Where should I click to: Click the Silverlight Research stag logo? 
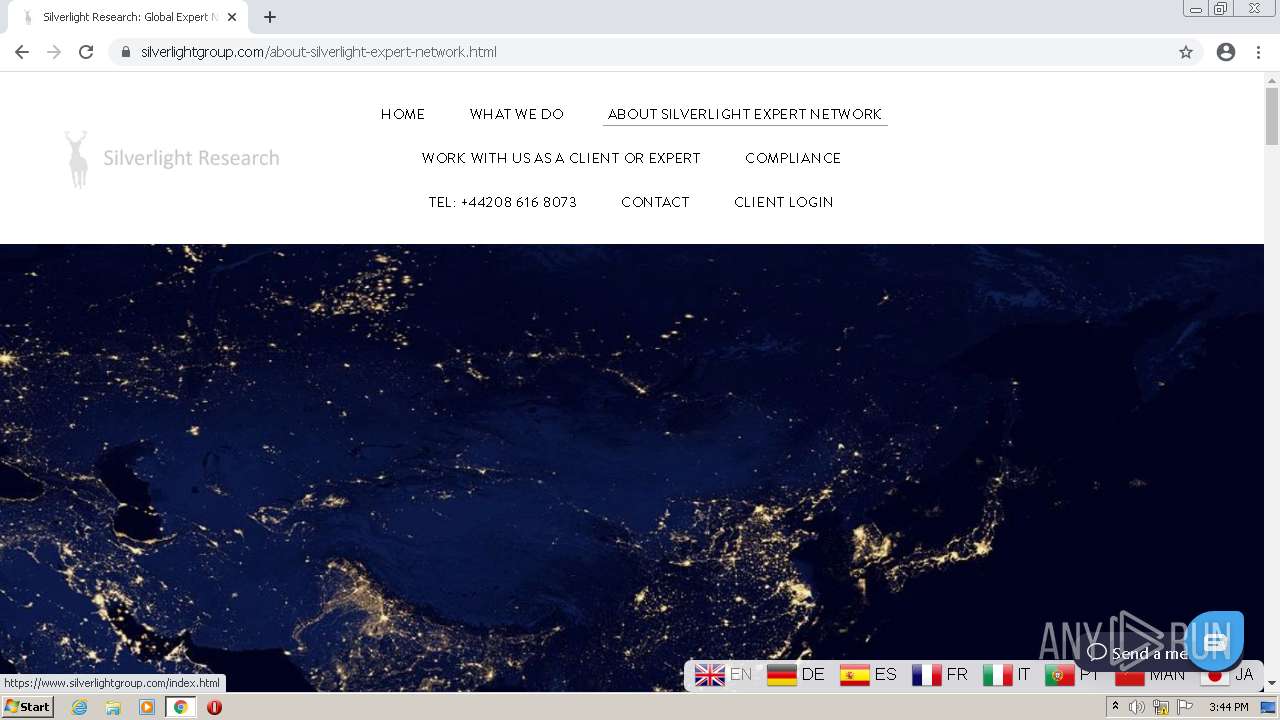pos(172,158)
